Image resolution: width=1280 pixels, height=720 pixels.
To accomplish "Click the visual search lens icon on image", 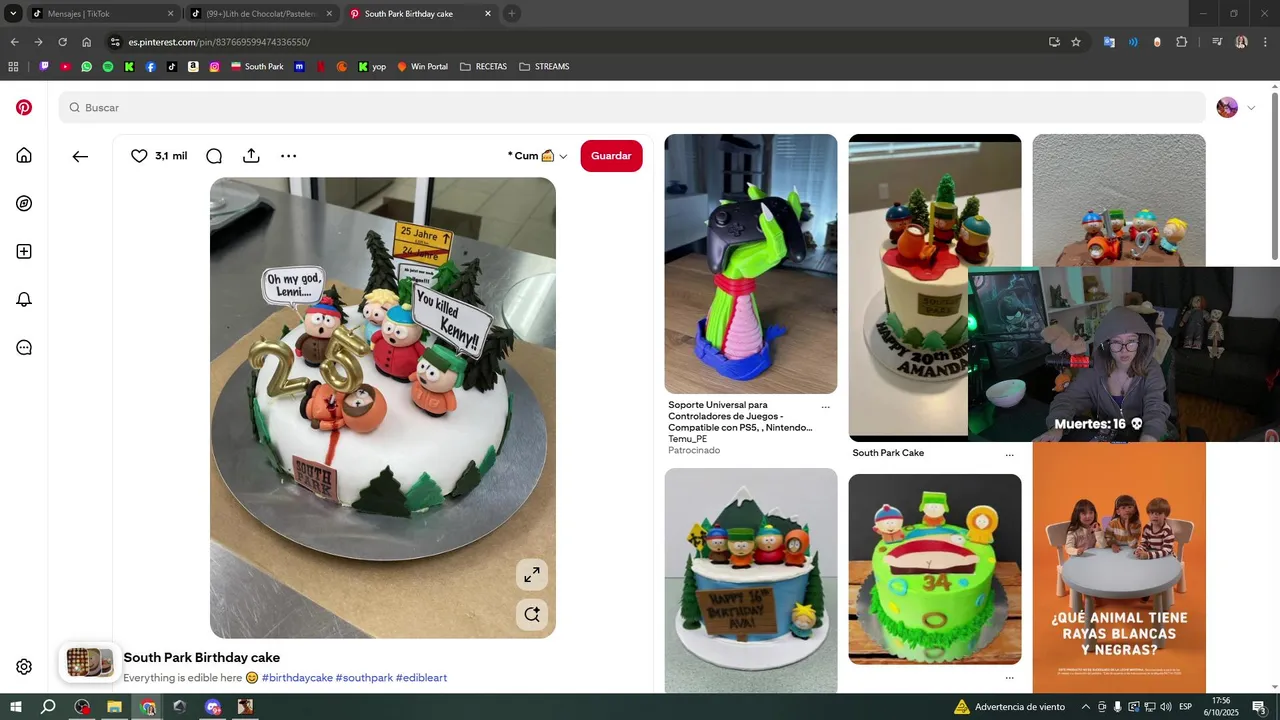I will click(532, 614).
